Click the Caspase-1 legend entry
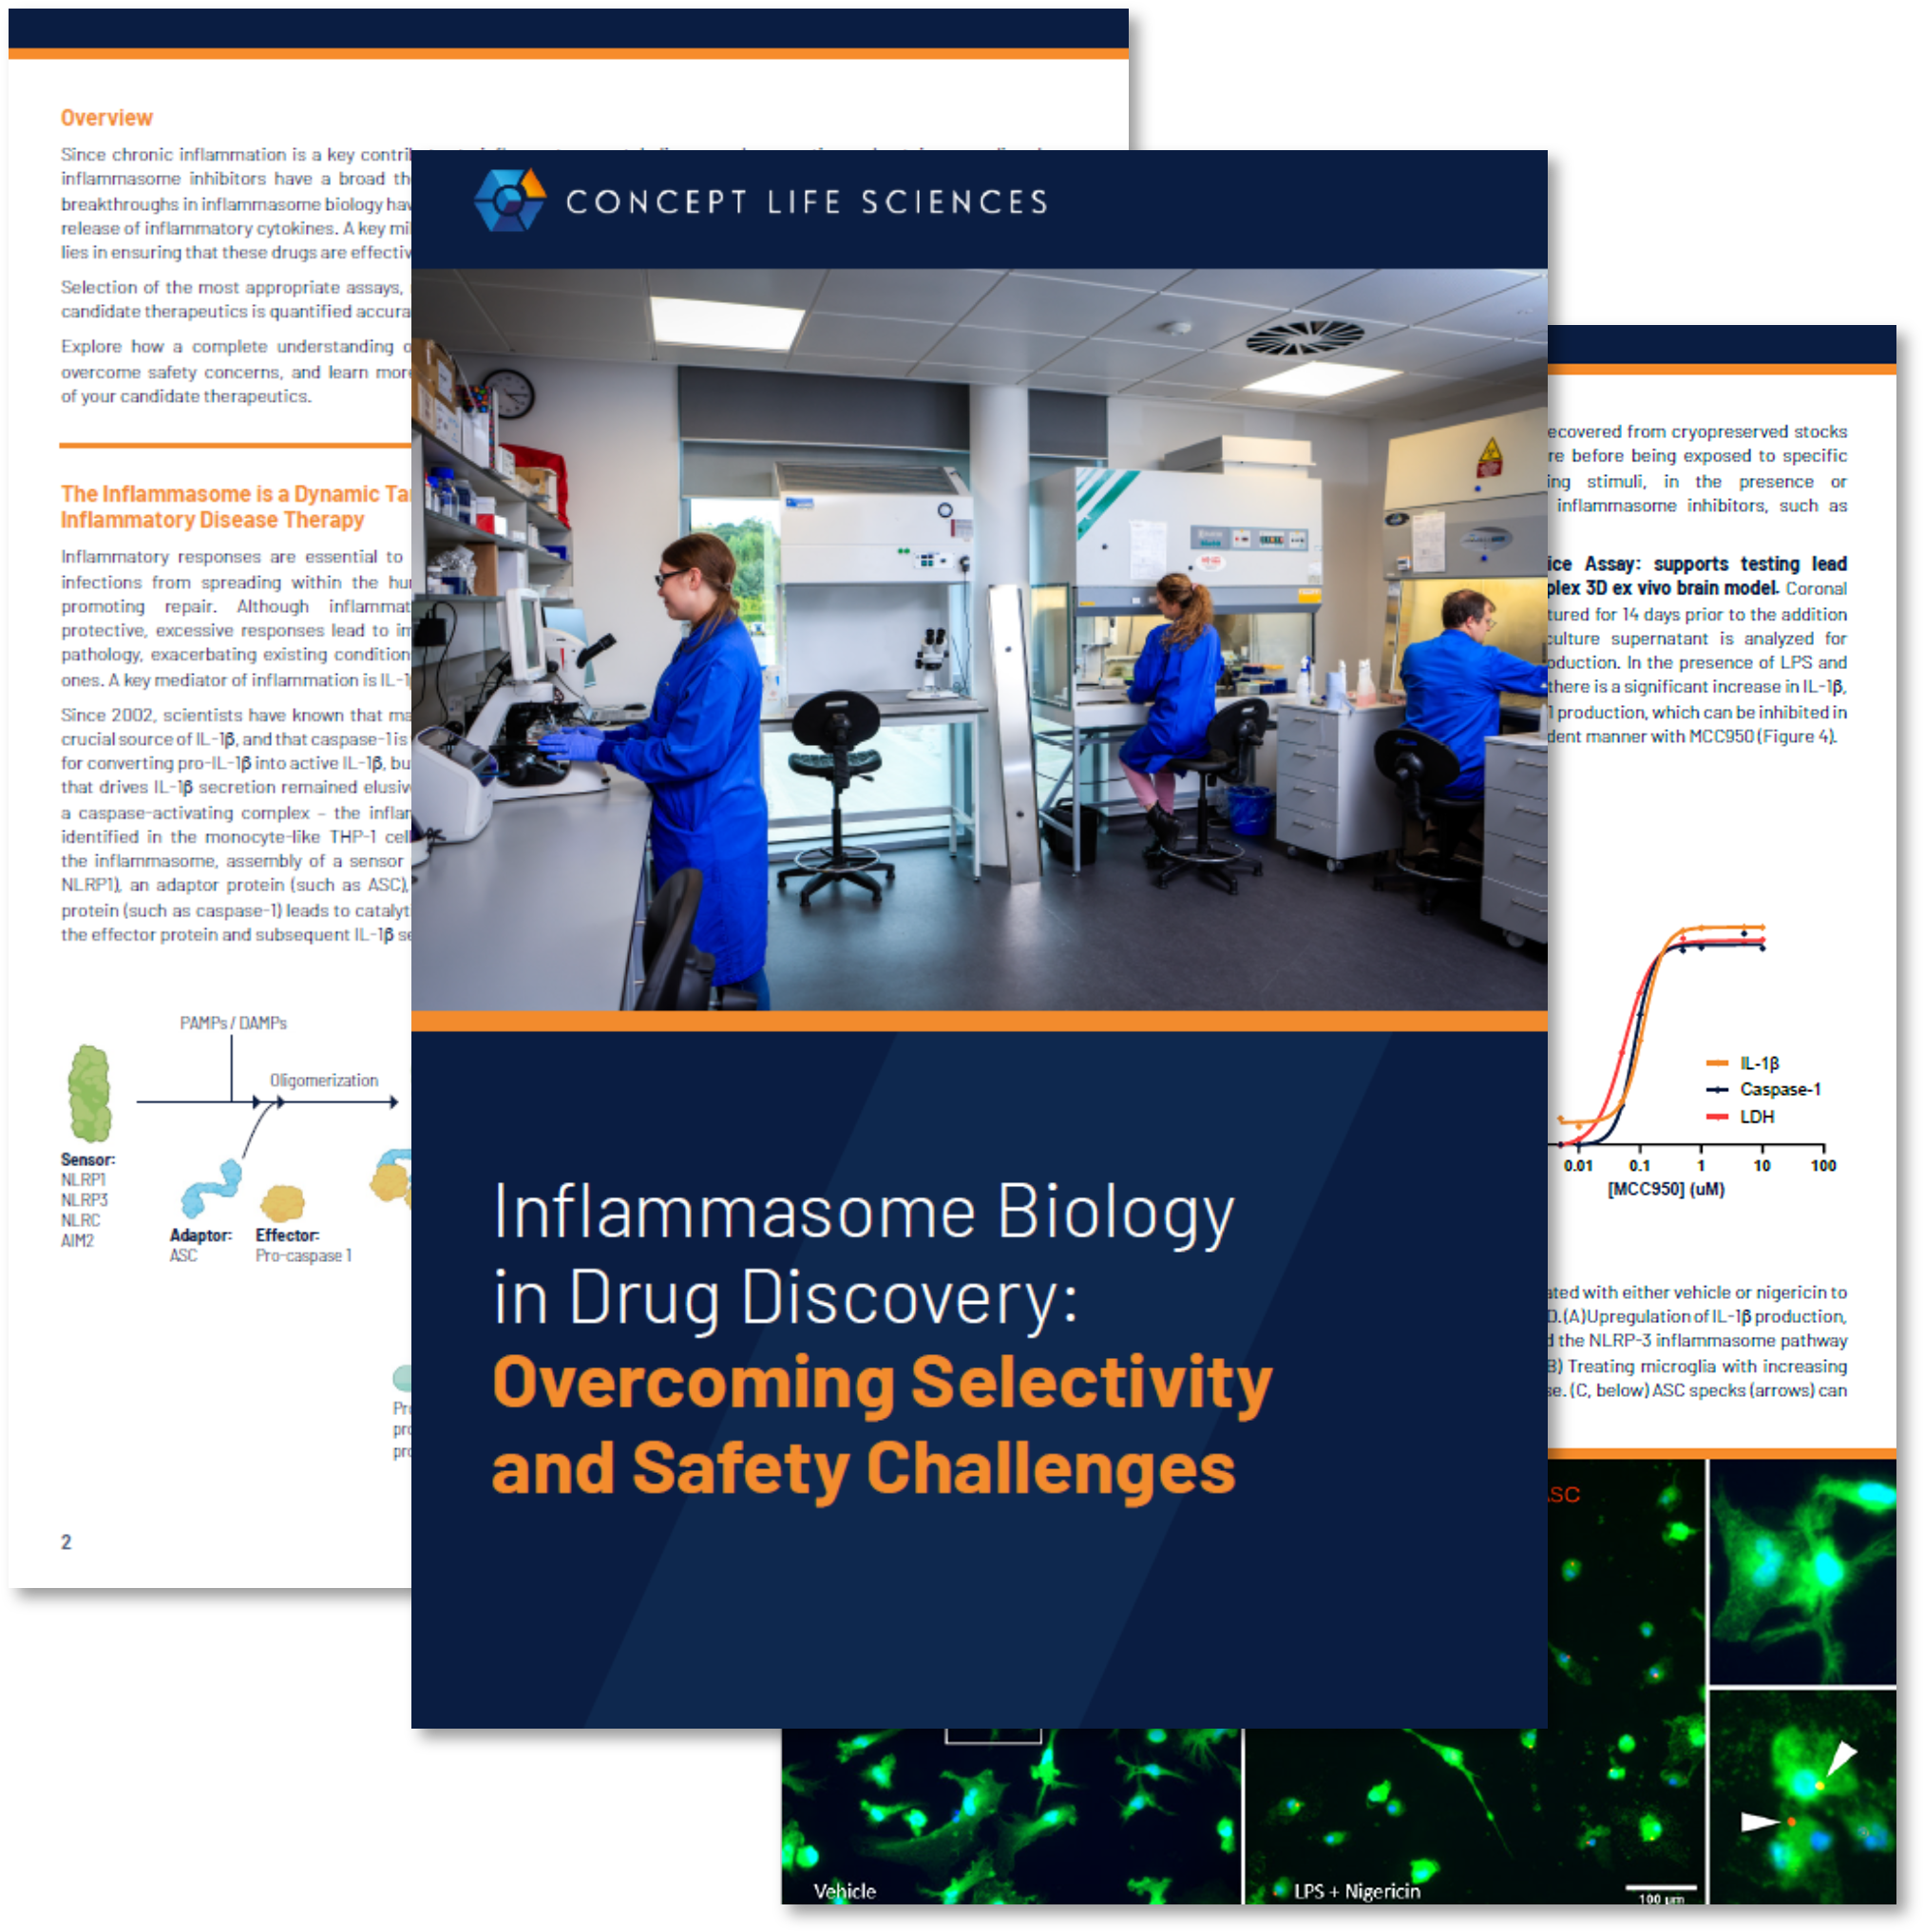 [1778, 1089]
